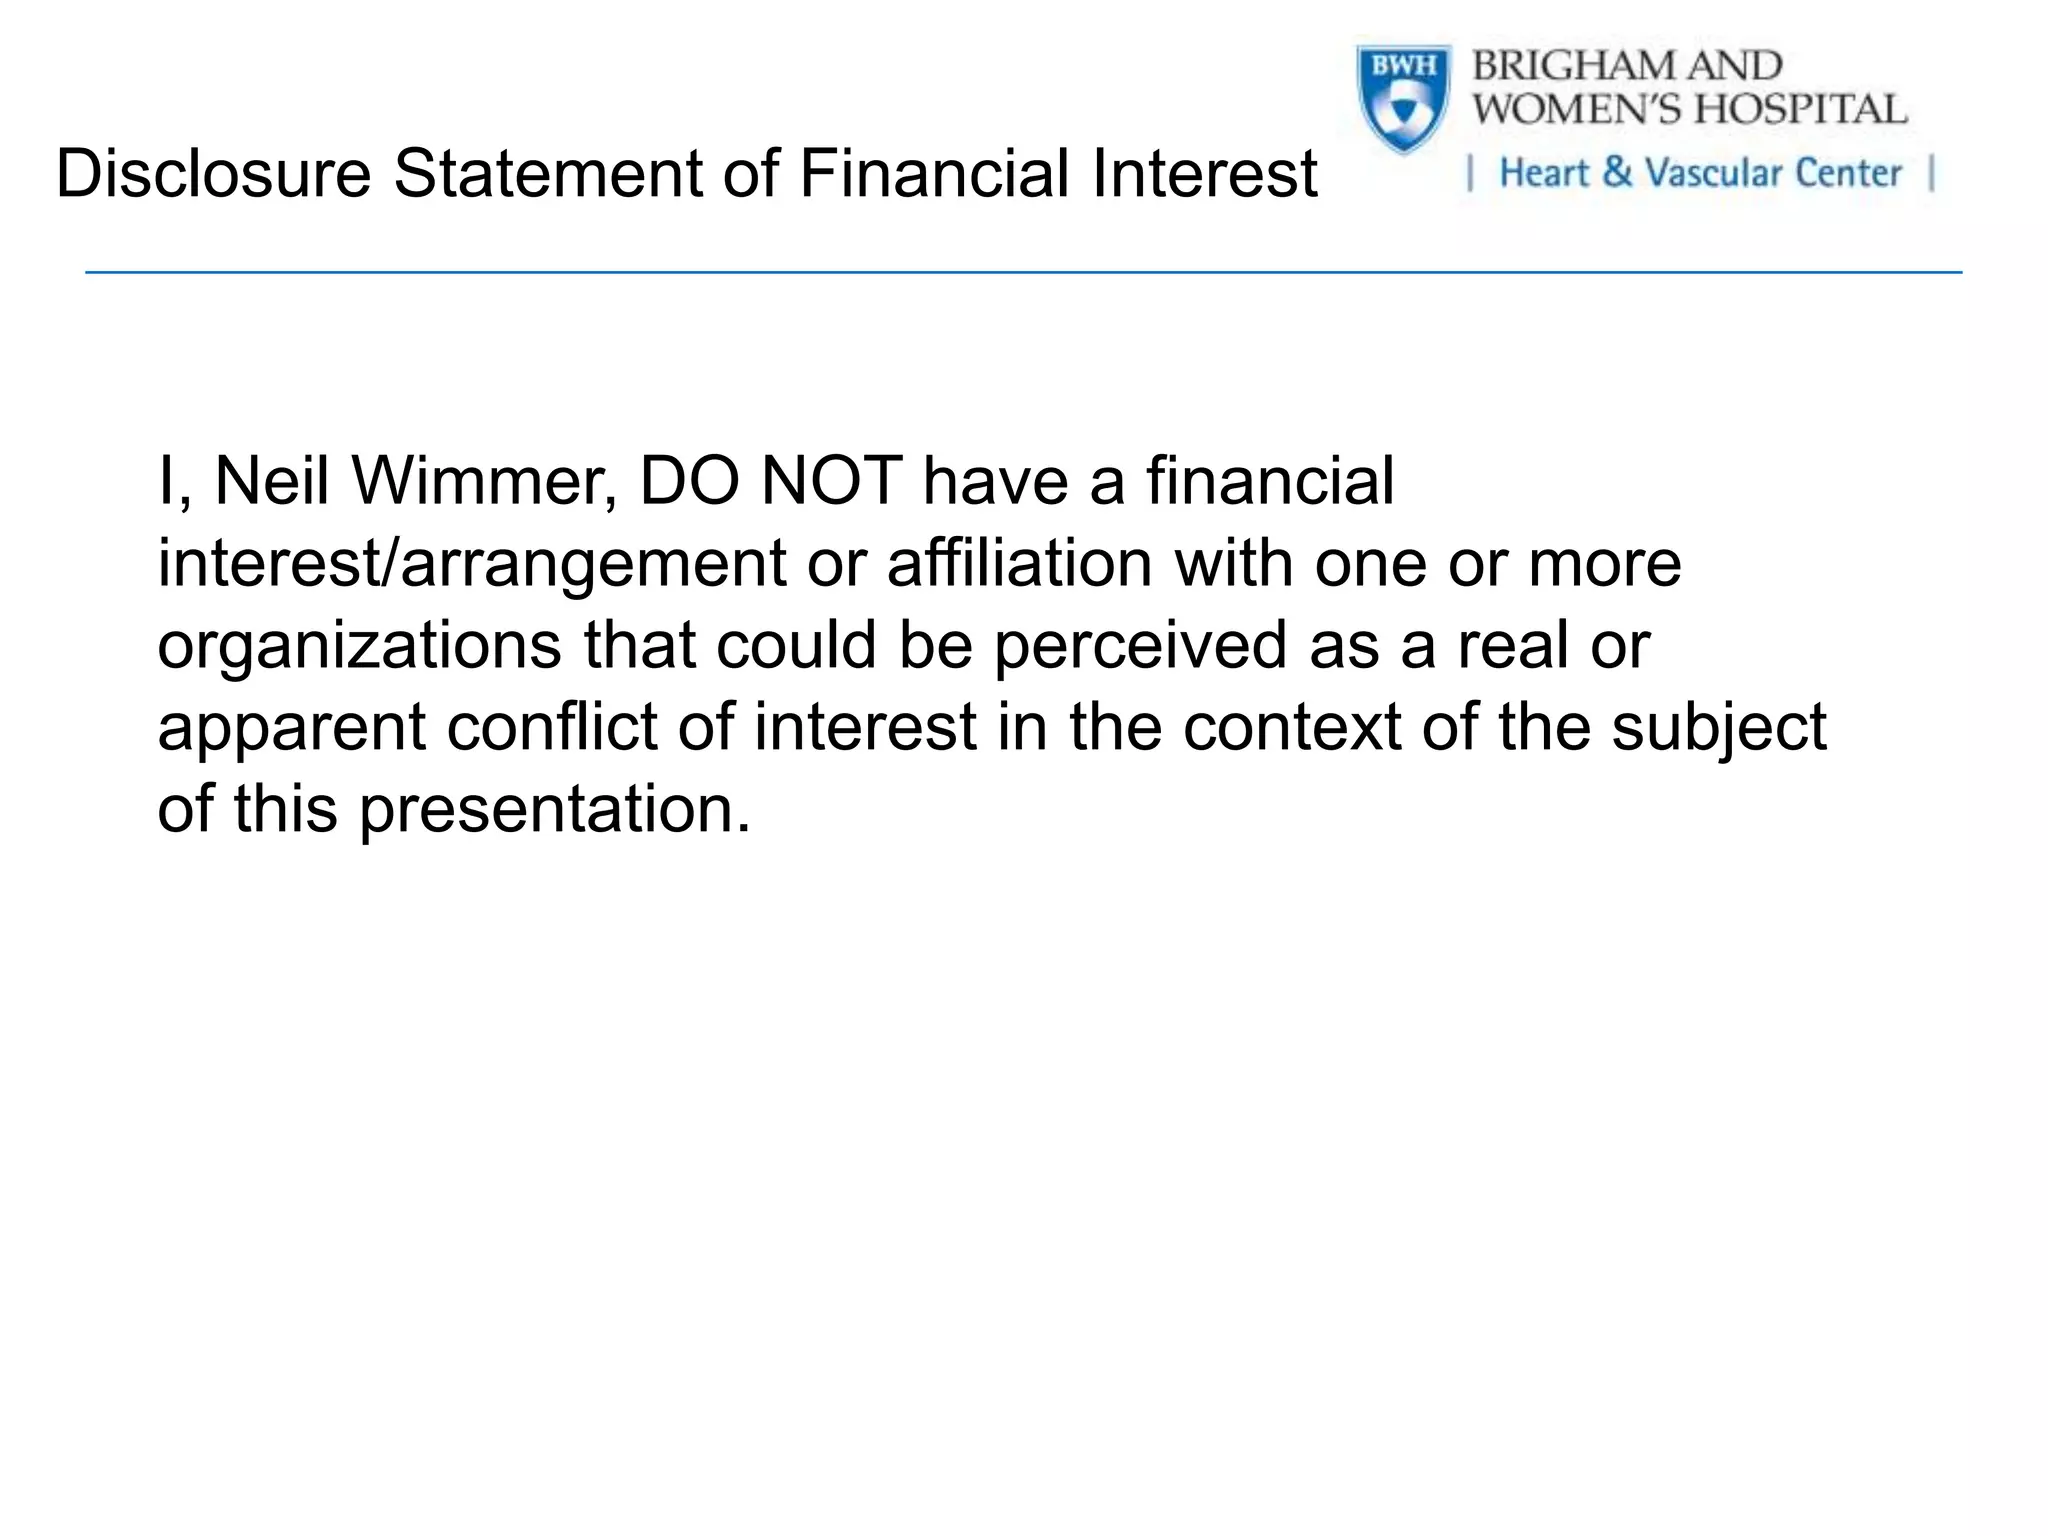
Task: Click the blue horizontal divider line
Action: click(x=1024, y=272)
